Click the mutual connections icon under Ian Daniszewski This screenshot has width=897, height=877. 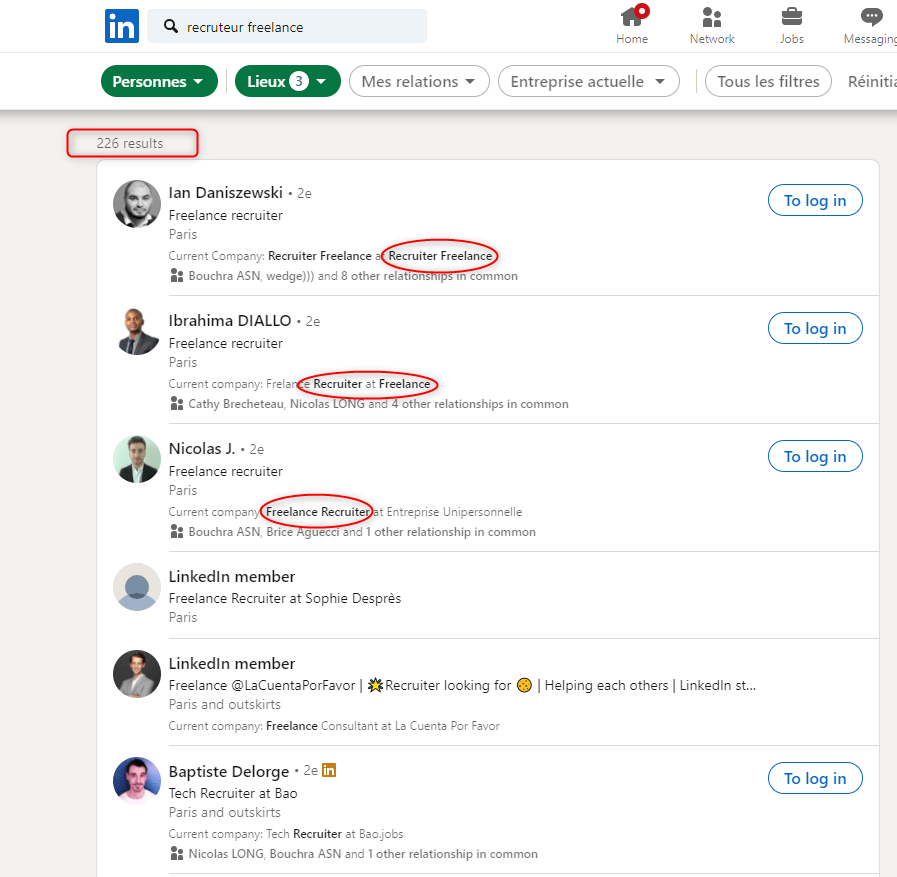coord(177,276)
